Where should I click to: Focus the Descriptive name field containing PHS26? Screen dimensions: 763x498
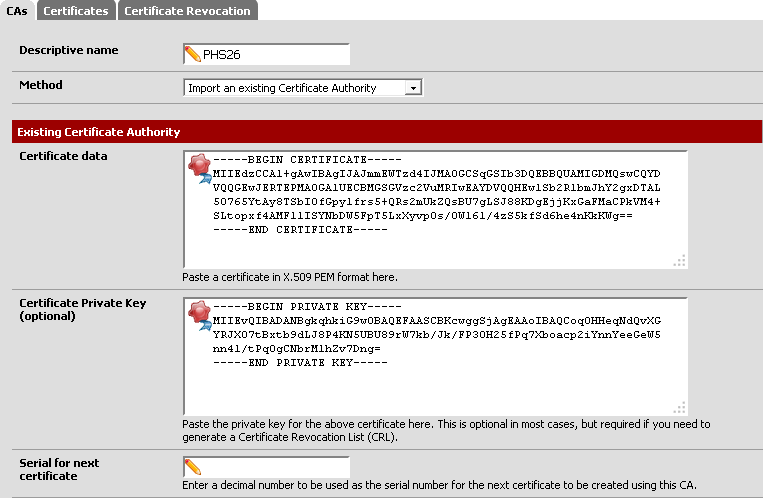(x=275, y=53)
